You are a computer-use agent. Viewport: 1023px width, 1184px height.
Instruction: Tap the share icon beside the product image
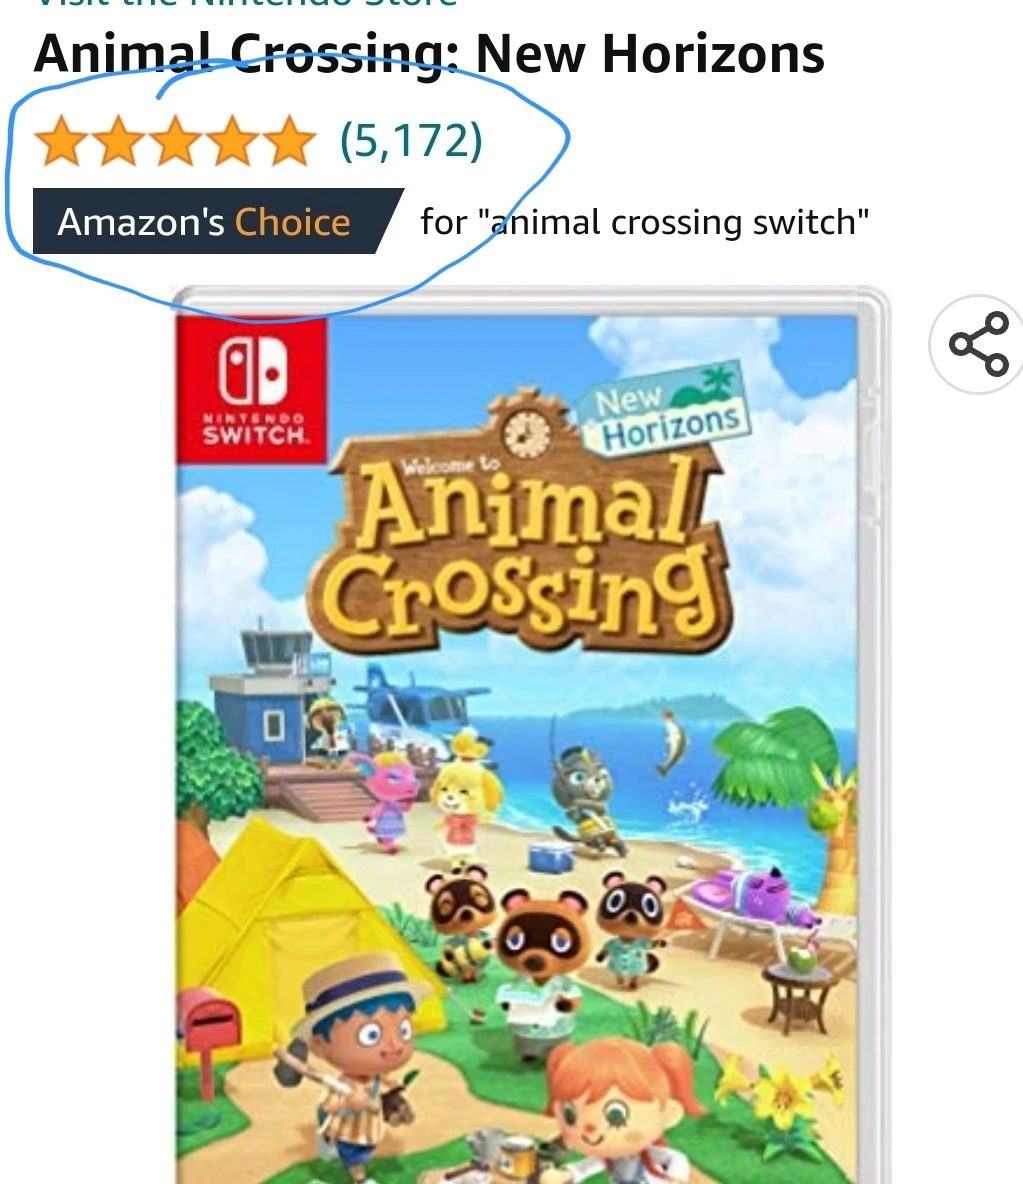tap(978, 344)
